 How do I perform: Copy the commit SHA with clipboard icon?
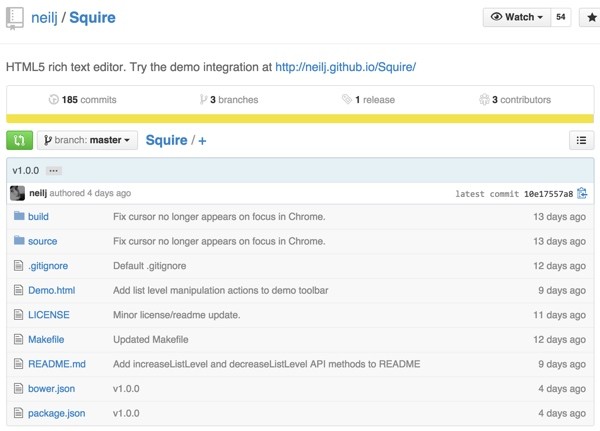coord(582,193)
